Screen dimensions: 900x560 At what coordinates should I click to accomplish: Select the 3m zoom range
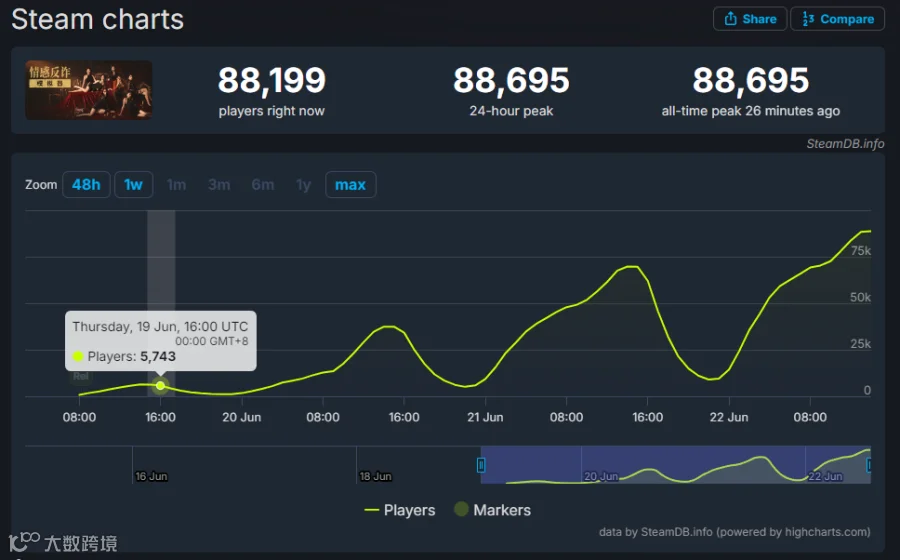(219, 185)
